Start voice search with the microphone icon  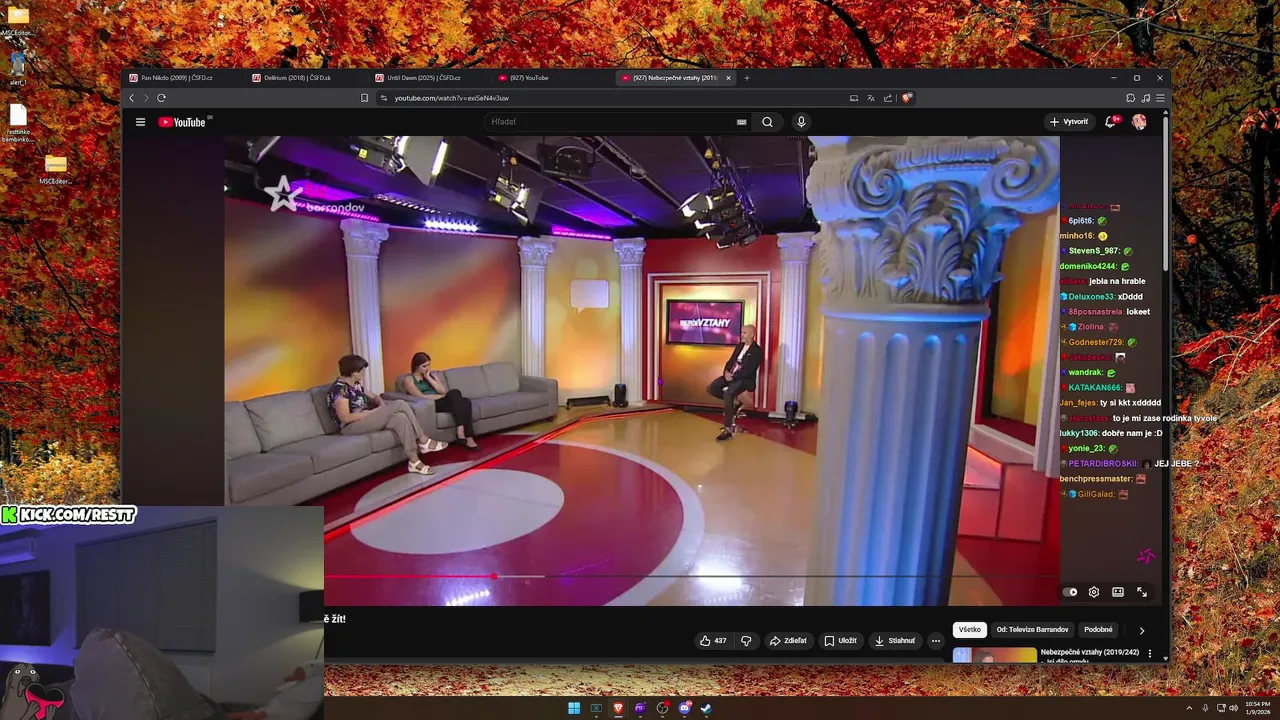tap(801, 122)
